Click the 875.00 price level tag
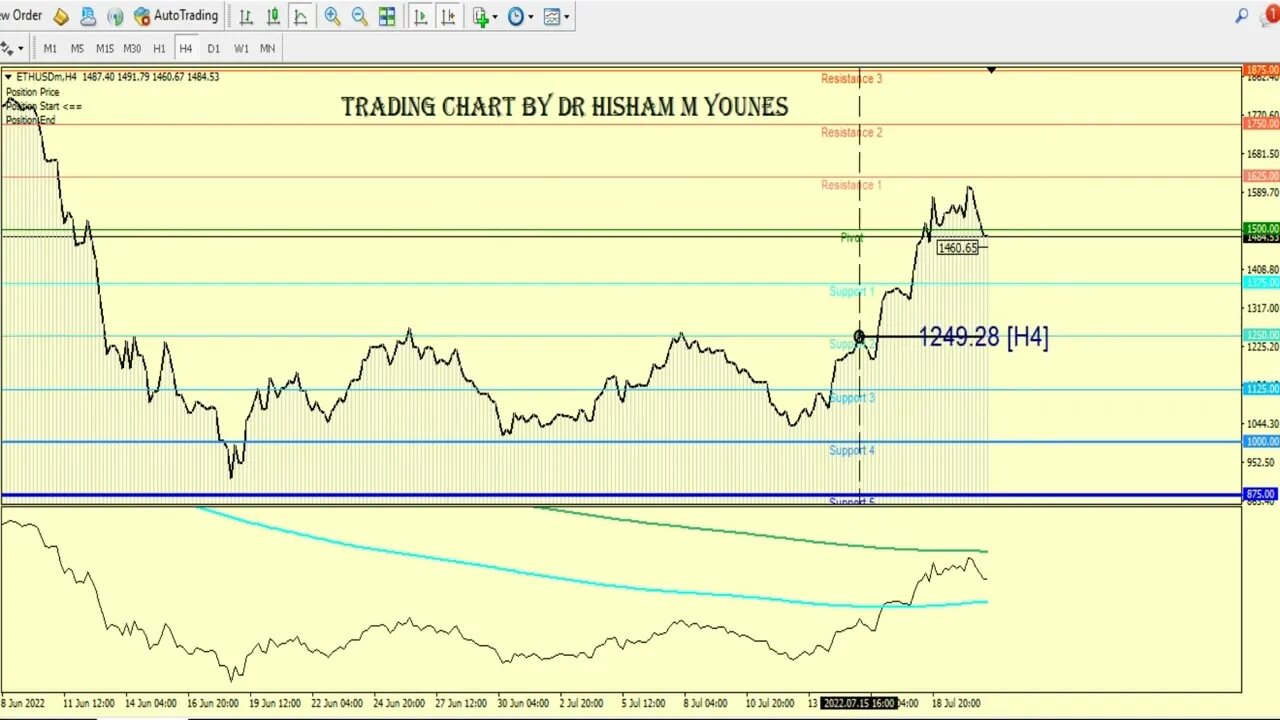The image size is (1280, 720). pyautogui.click(x=1261, y=494)
